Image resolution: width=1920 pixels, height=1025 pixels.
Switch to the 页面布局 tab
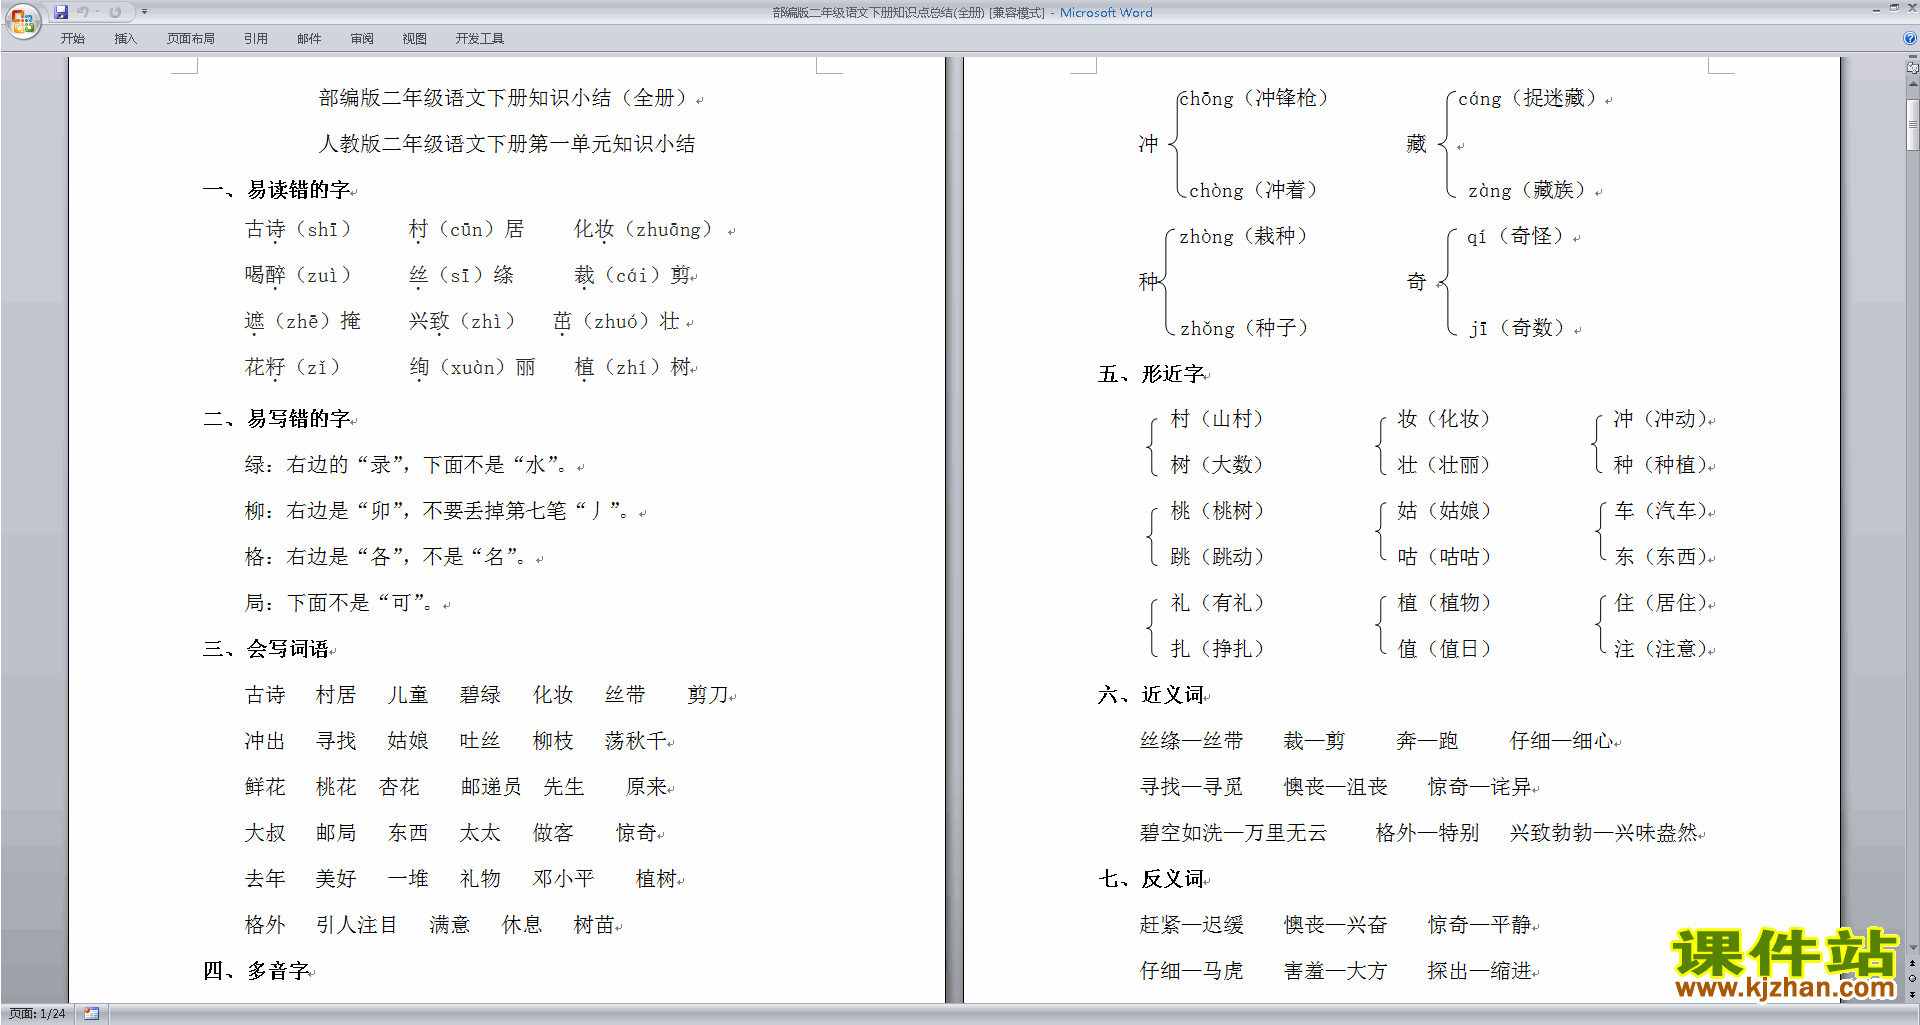(x=190, y=39)
